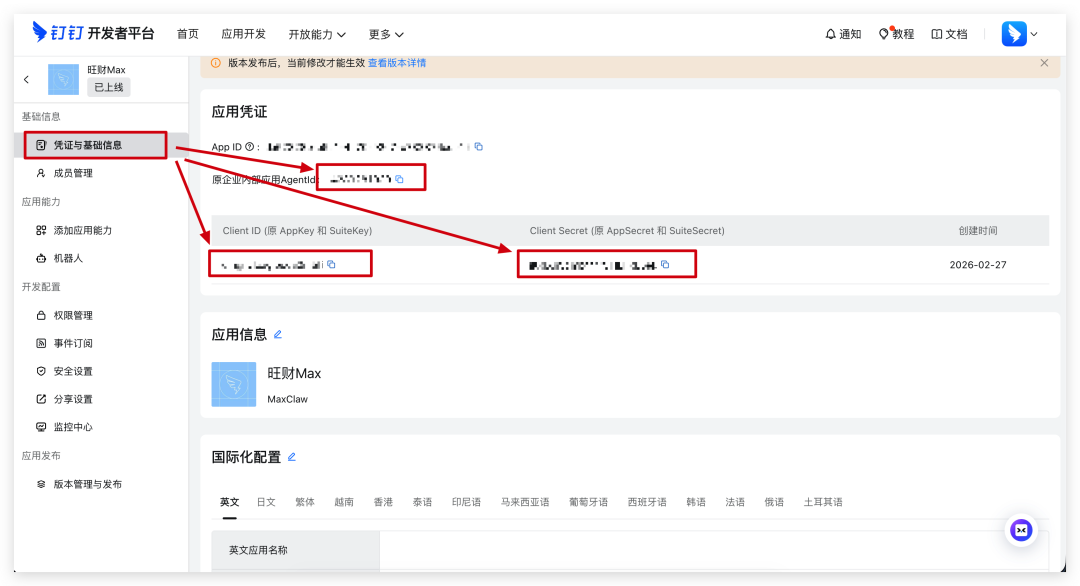Select the 韩语 language tab

point(696,502)
